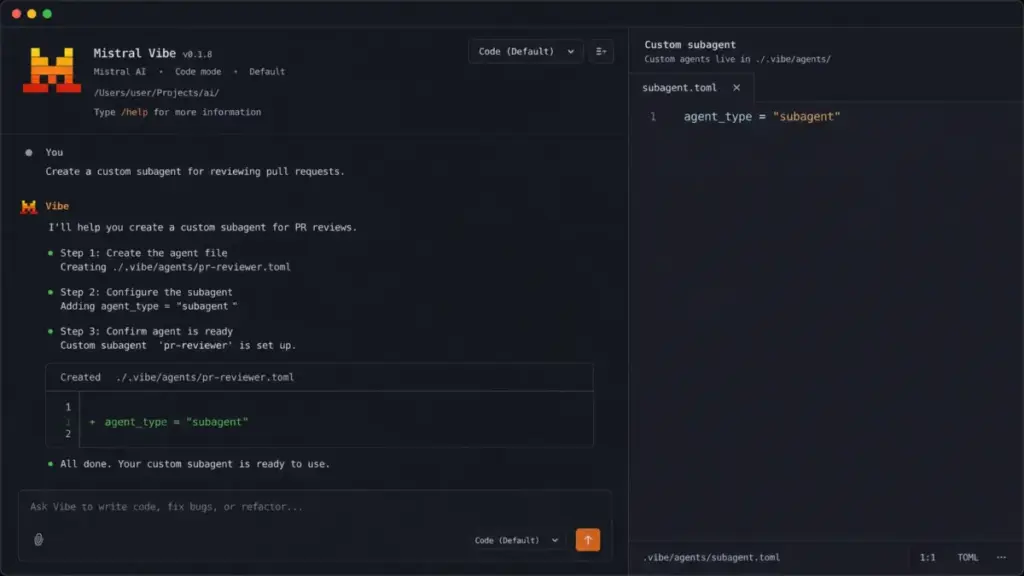Click the Custom agents live in ./.vibe/agents/ subtitle
The width and height of the screenshot is (1024, 576).
coord(737,59)
